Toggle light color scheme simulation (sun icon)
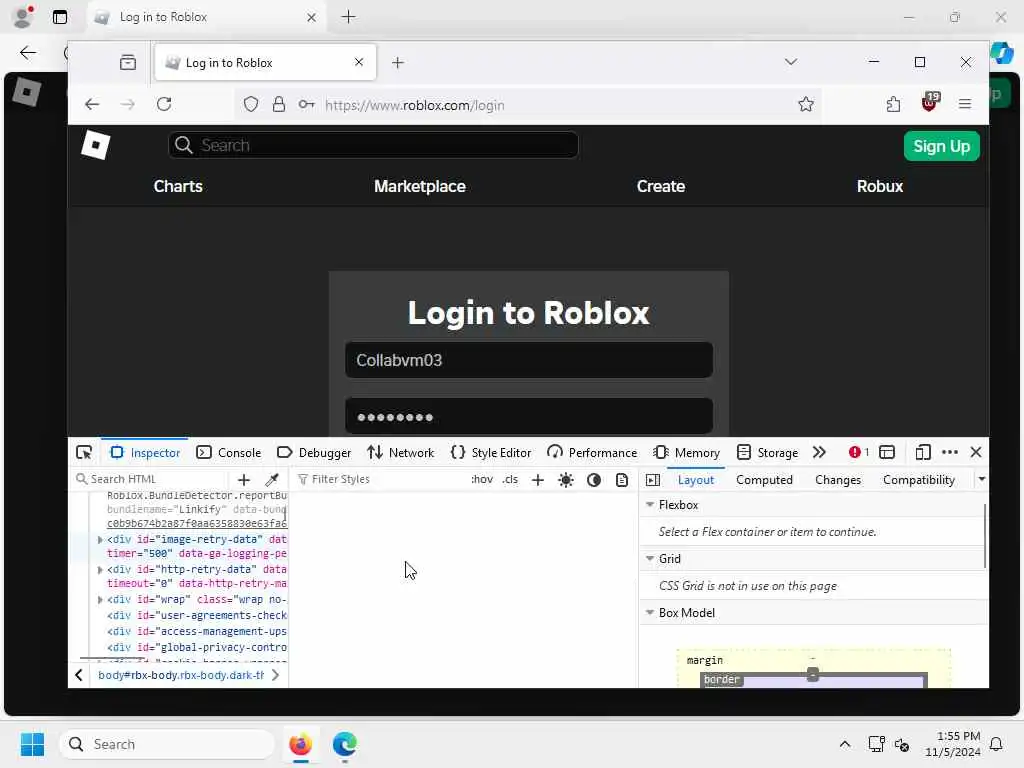Viewport: 1024px width, 768px height. point(566,480)
